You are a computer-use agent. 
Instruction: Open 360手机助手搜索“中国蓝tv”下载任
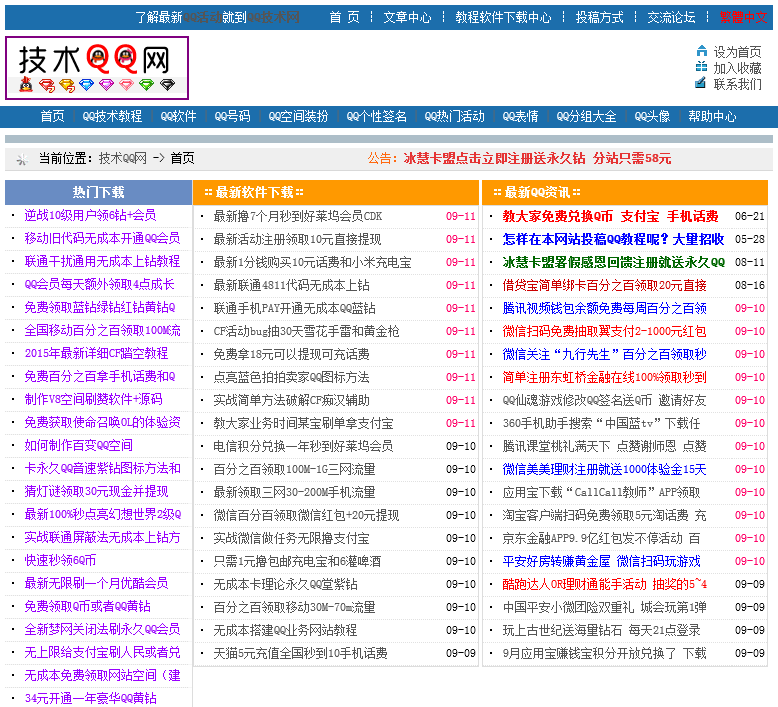(601, 423)
